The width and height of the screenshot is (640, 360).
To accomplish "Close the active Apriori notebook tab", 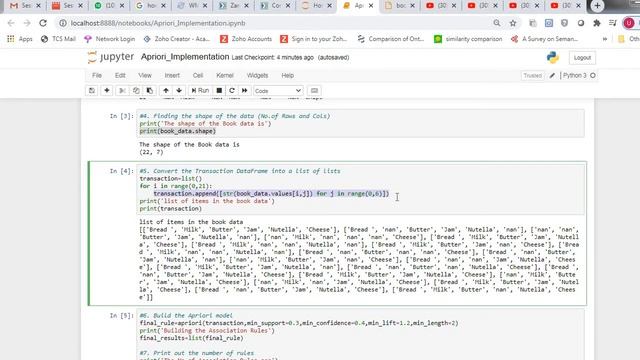I will pos(371,6).
